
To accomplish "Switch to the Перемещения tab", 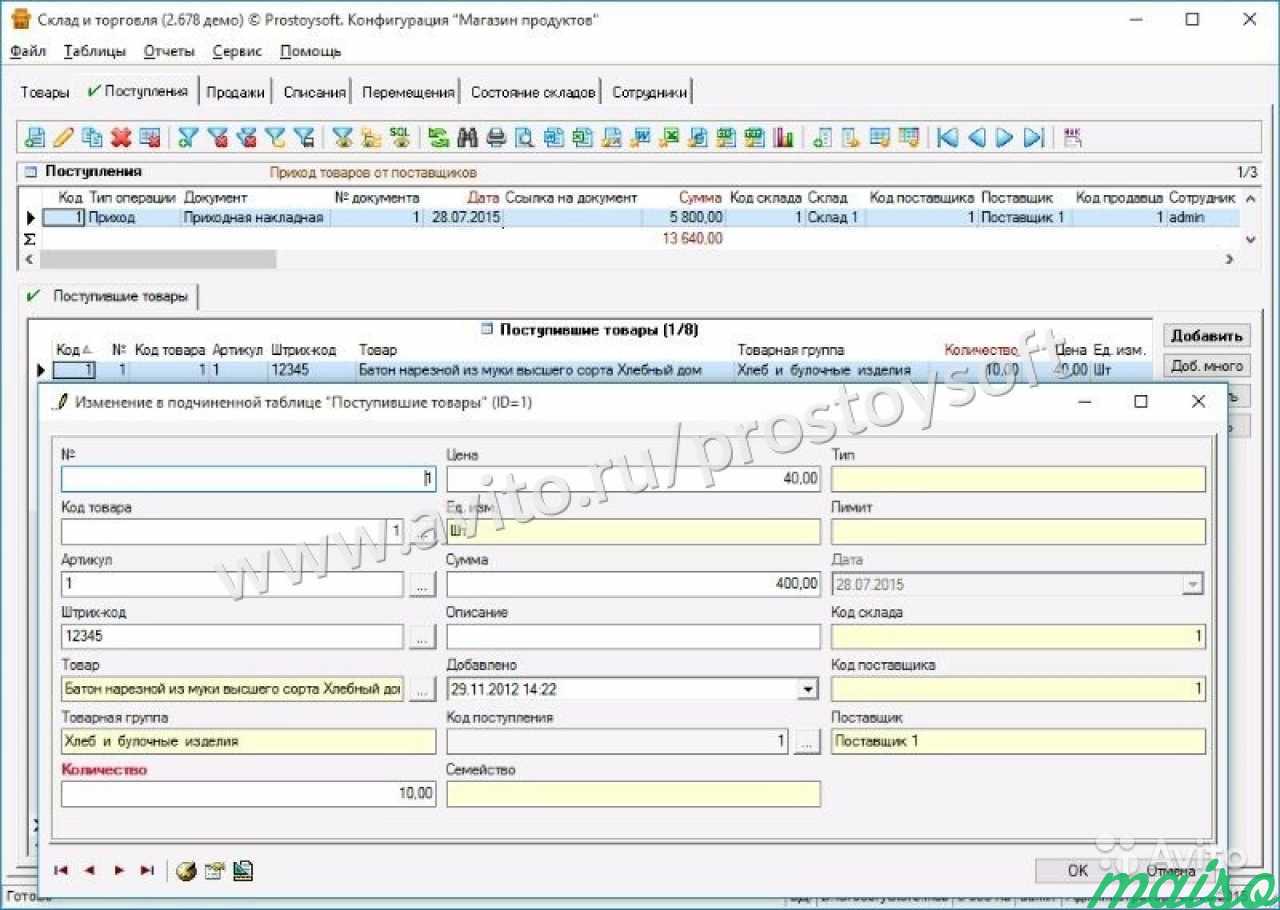I will pyautogui.click(x=408, y=92).
